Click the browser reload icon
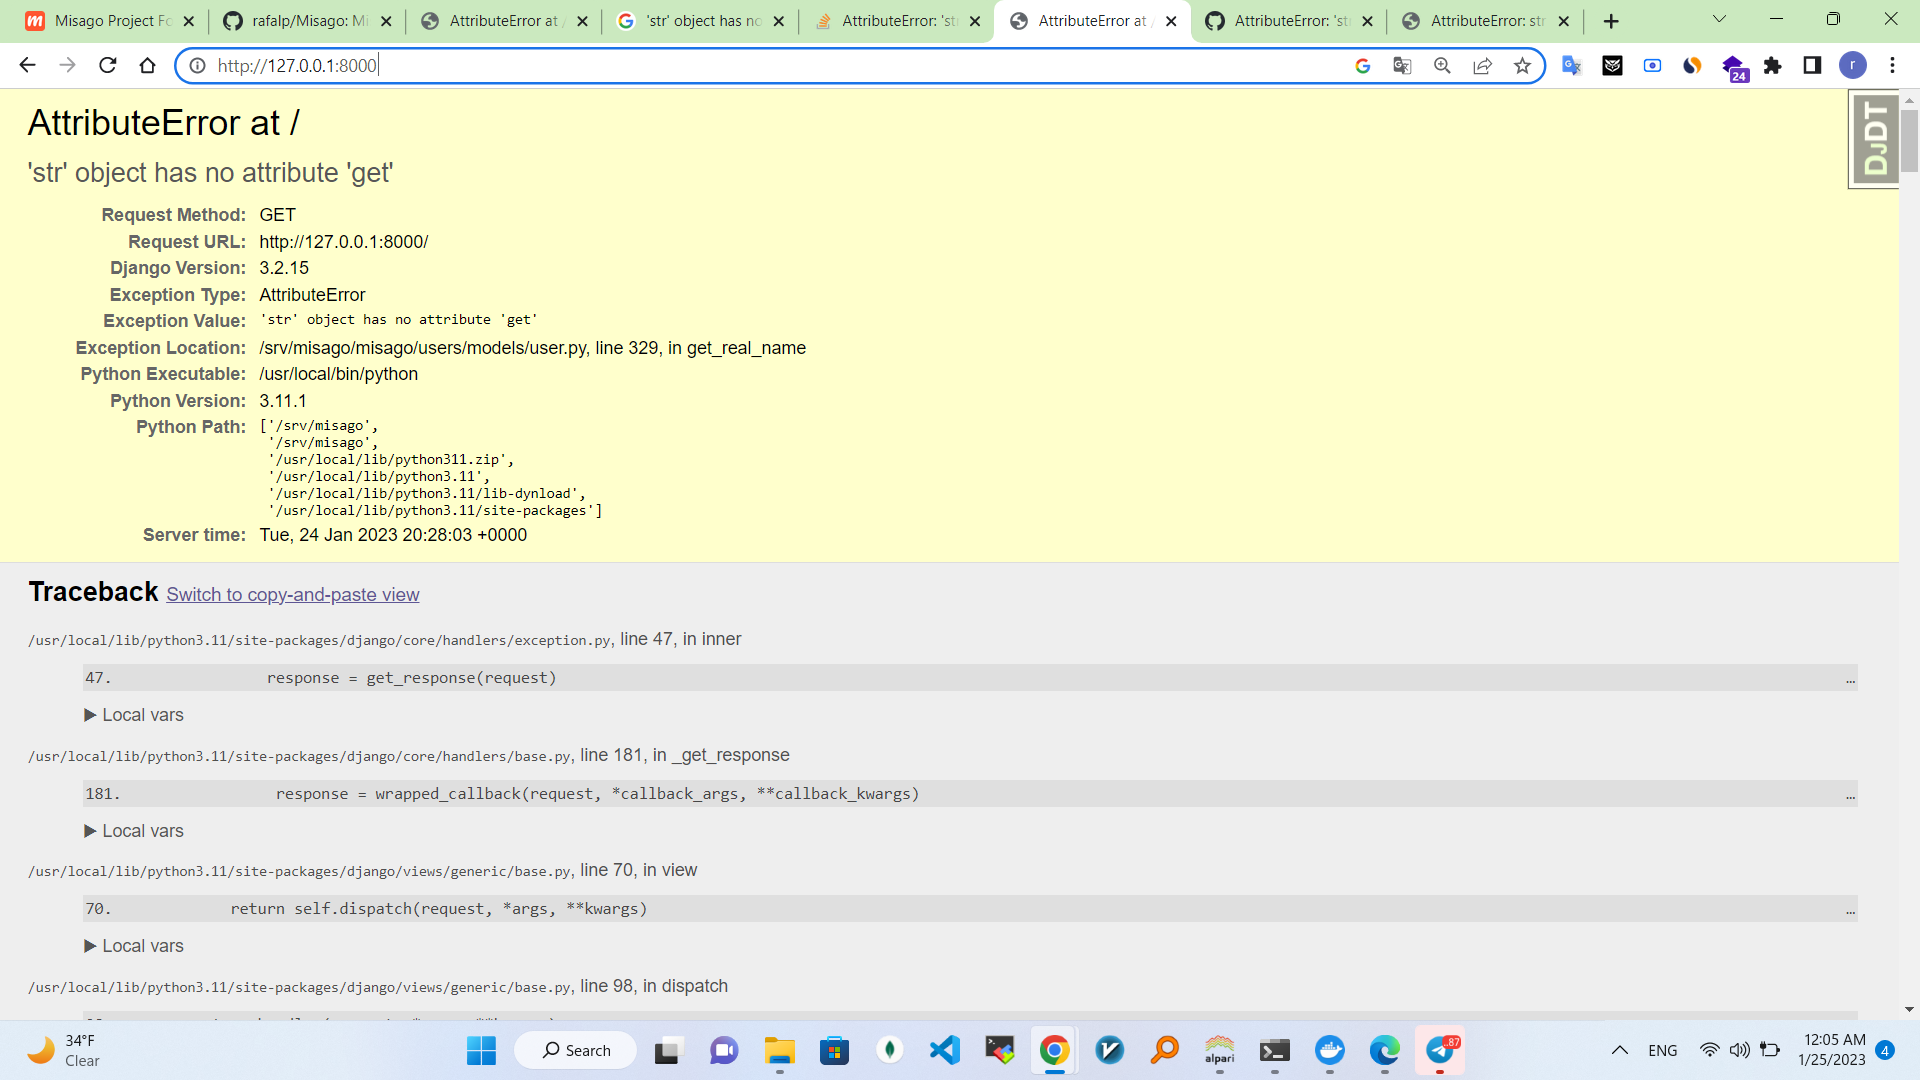 (108, 66)
